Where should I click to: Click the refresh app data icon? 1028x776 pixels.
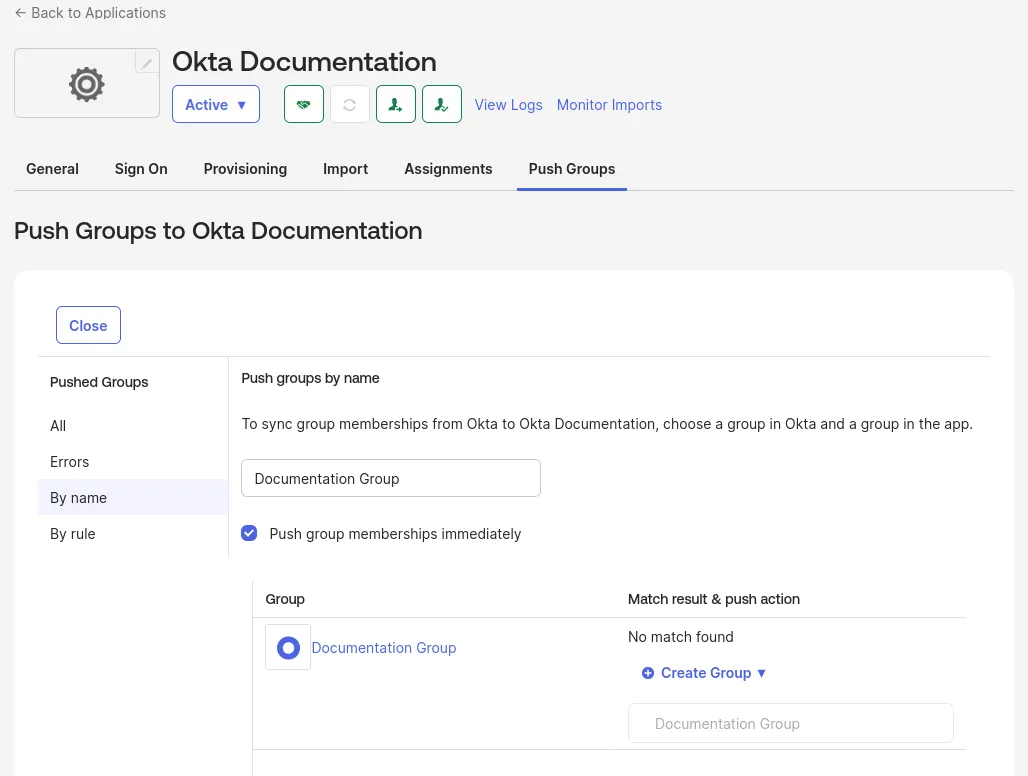349,104
